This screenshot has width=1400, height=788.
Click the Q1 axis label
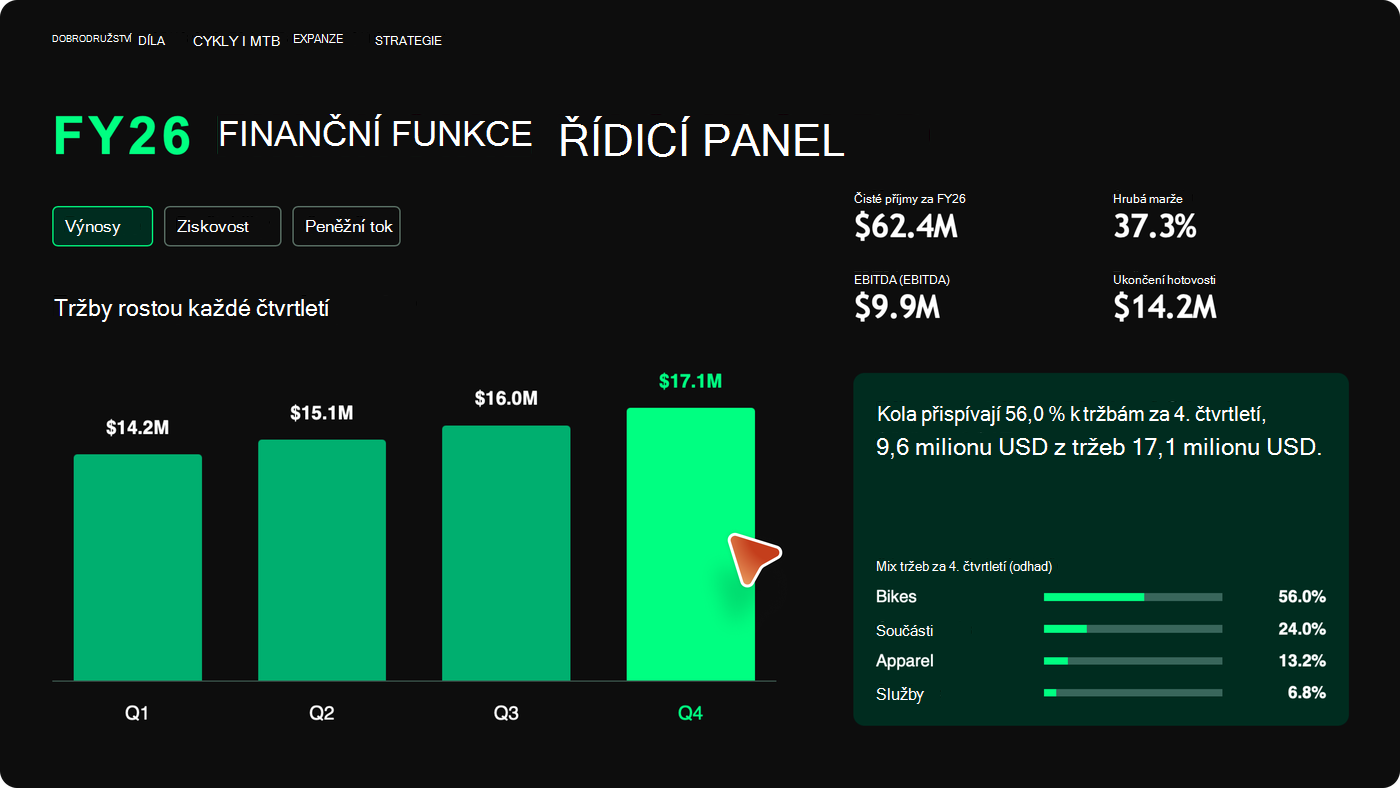point(137,714)
